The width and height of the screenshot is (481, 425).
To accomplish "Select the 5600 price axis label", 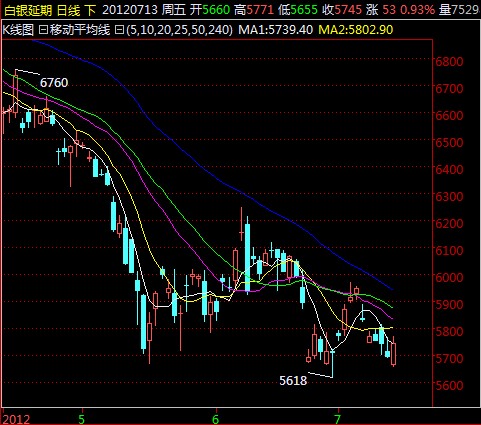I will click(x=449, y=385).
